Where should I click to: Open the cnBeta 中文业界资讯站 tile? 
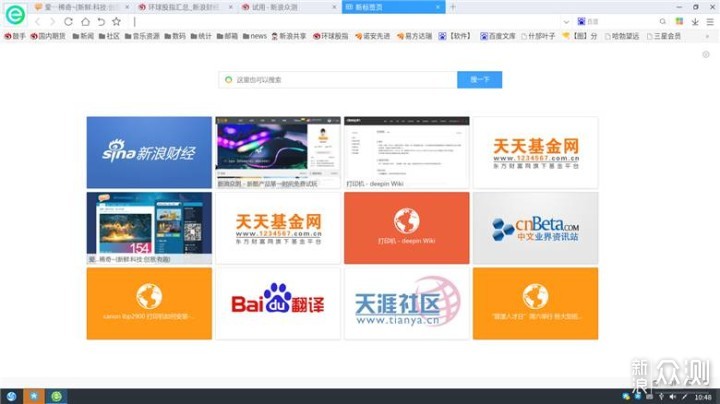point(535,228)
